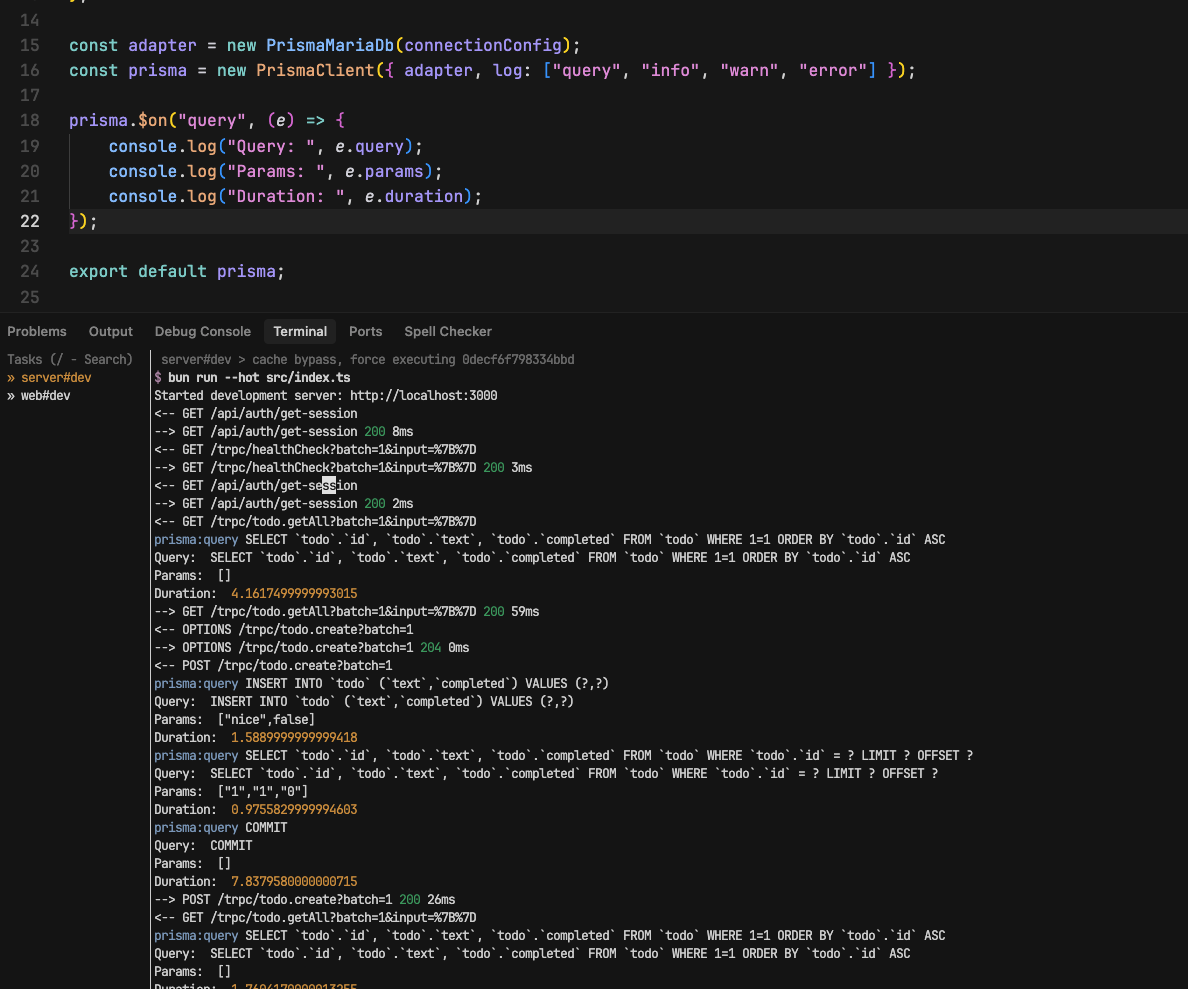Click PrismaClient in the code editor
1188x989 pixels.
coord(316,70)
